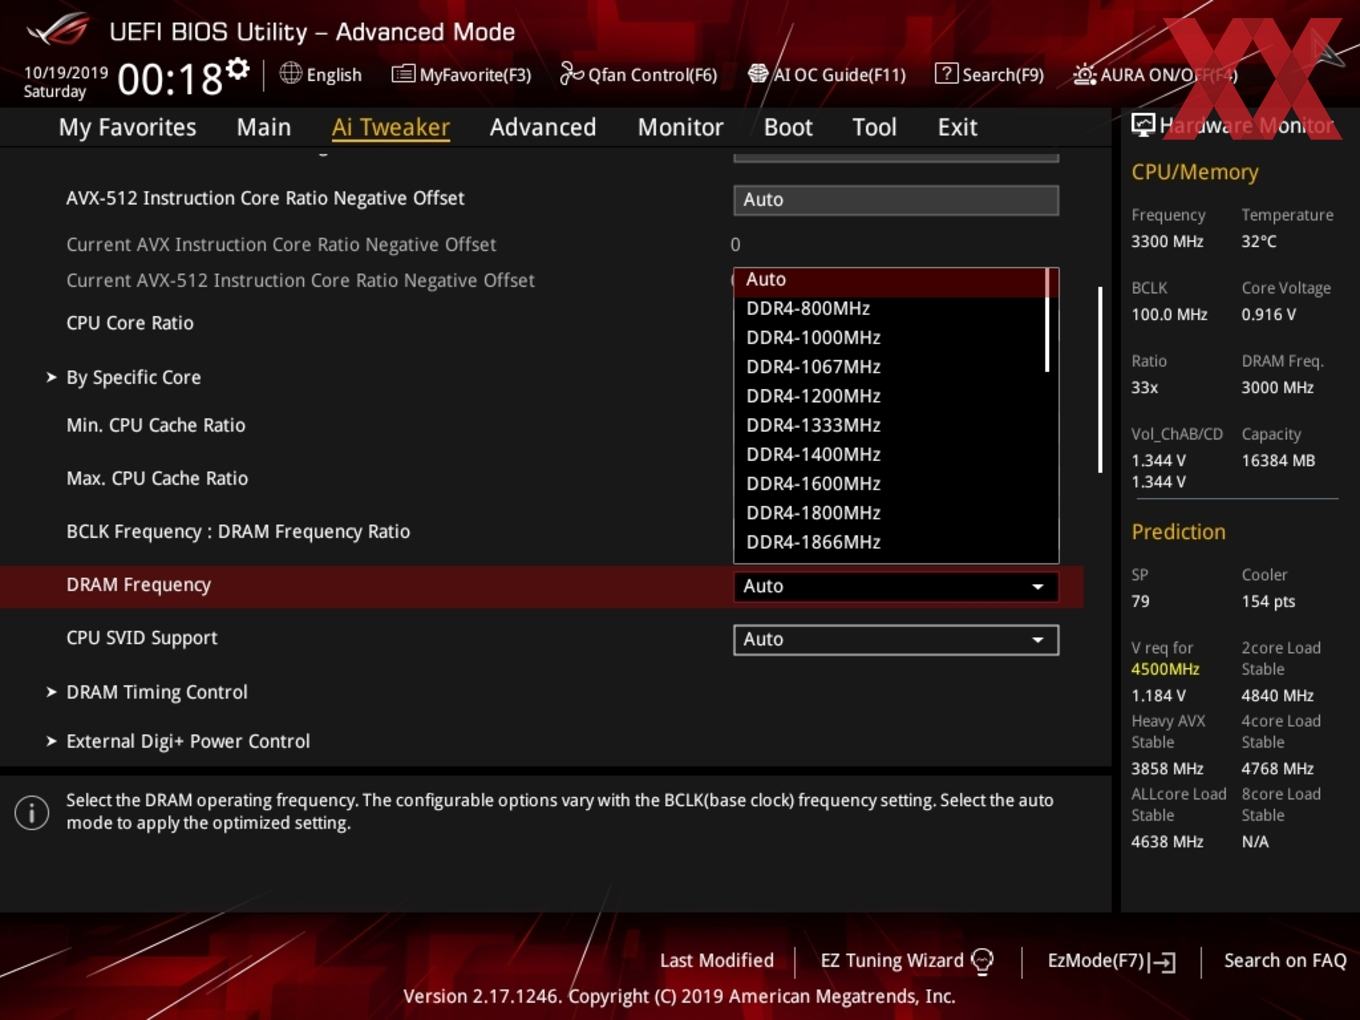Select DDR4-1600MHz option

click(x=890, y=483)
